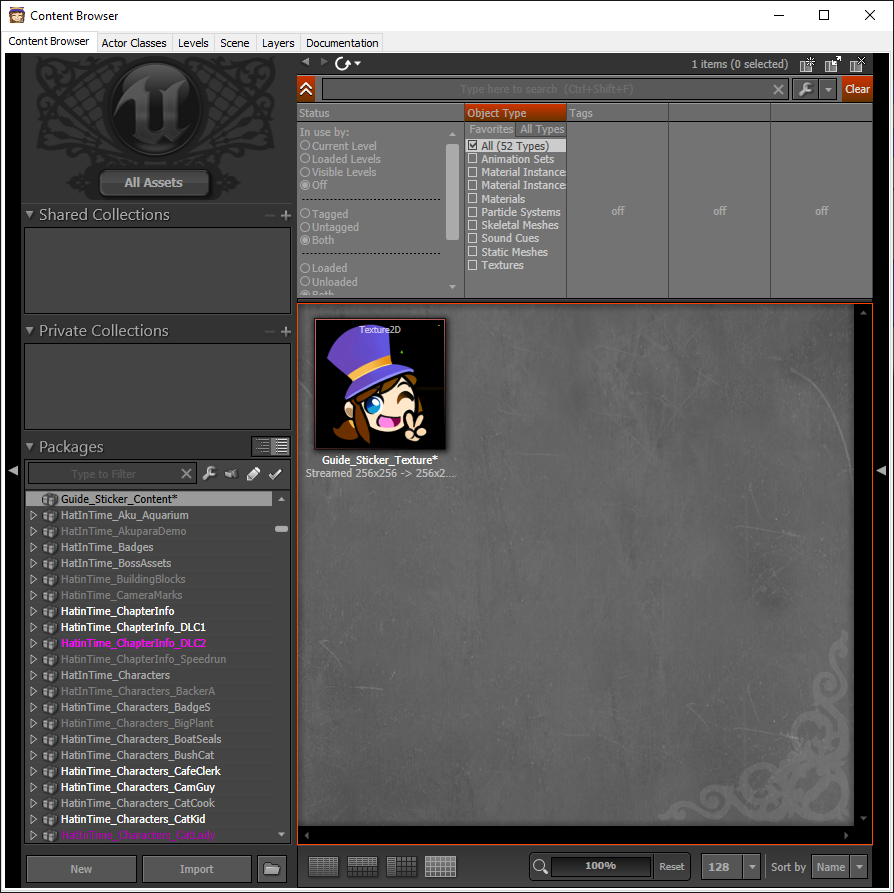The image size is (894, 893).
Task: Remove shared collection with minus icon
Action: pyautogui.click(x=270, y=216)
